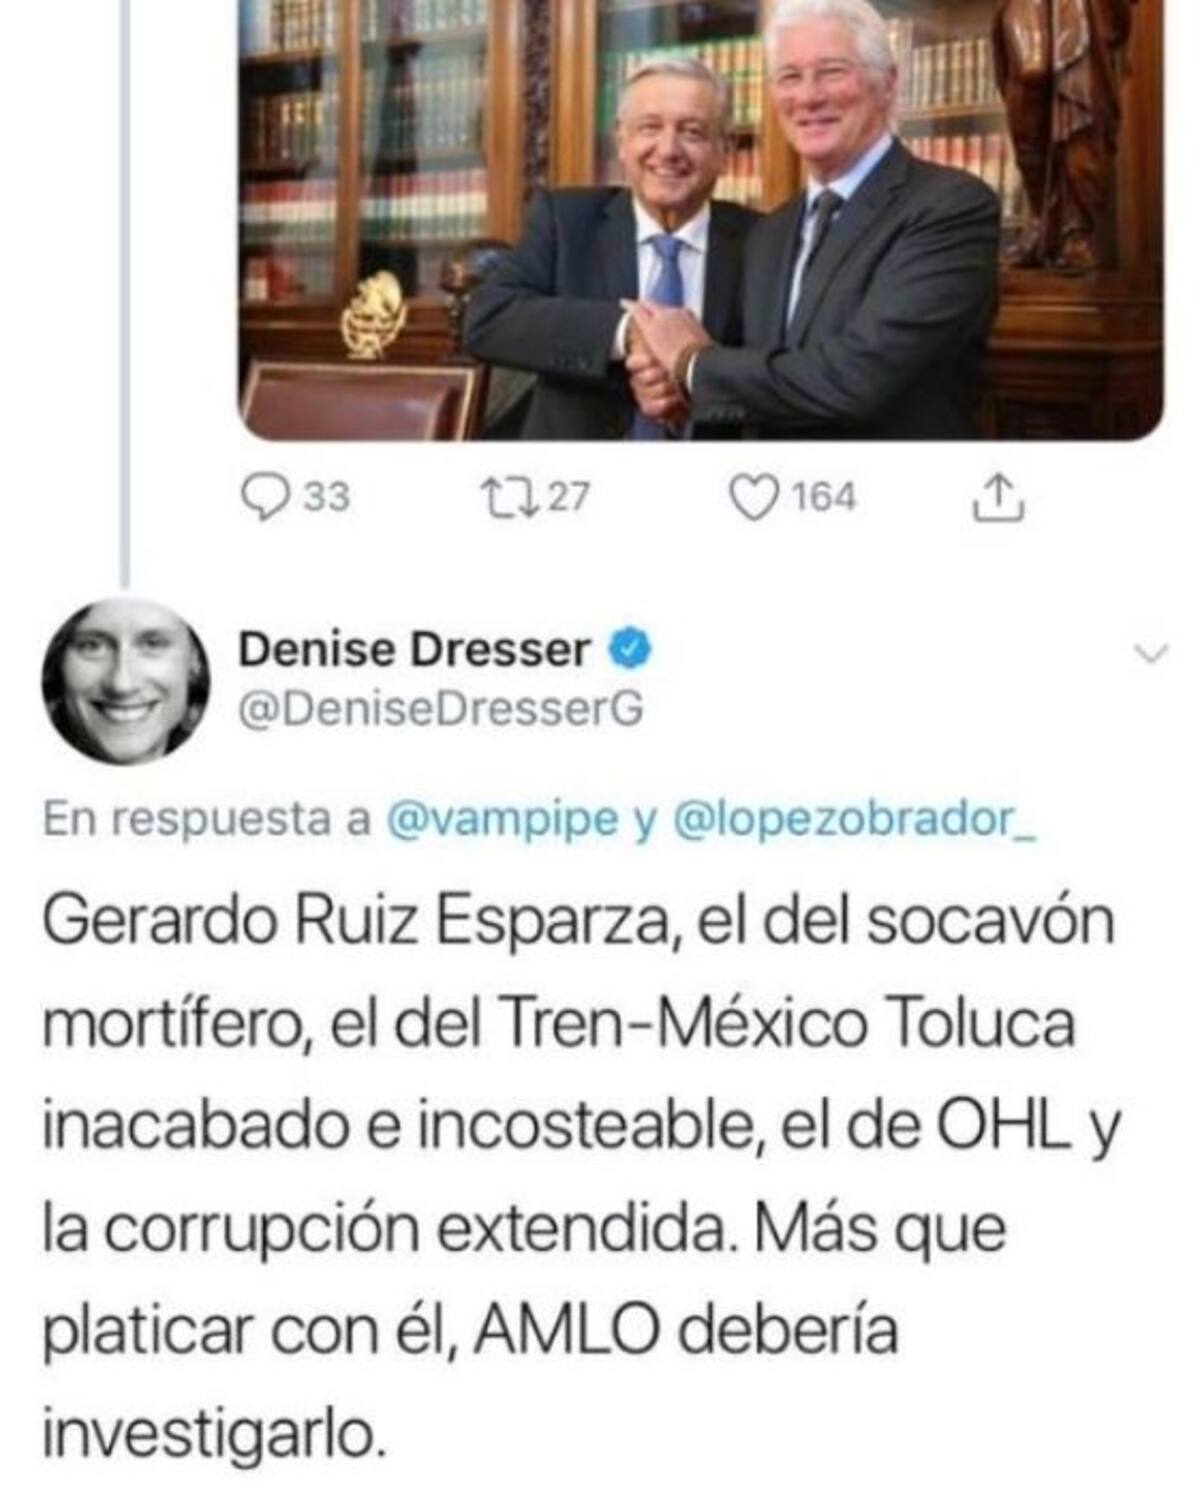Image resolution: width=1200 pixels, height=1510 pixels.
Task: Click the share upload icon
Action: (x=999, y=497)
